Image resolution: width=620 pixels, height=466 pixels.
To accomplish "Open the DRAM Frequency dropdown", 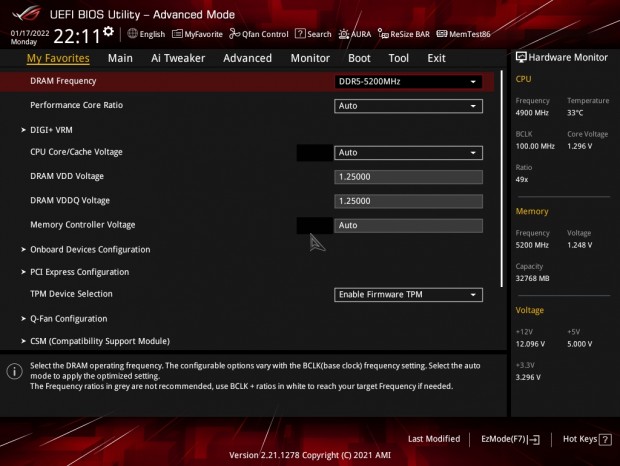I will (x=408, y=82).
